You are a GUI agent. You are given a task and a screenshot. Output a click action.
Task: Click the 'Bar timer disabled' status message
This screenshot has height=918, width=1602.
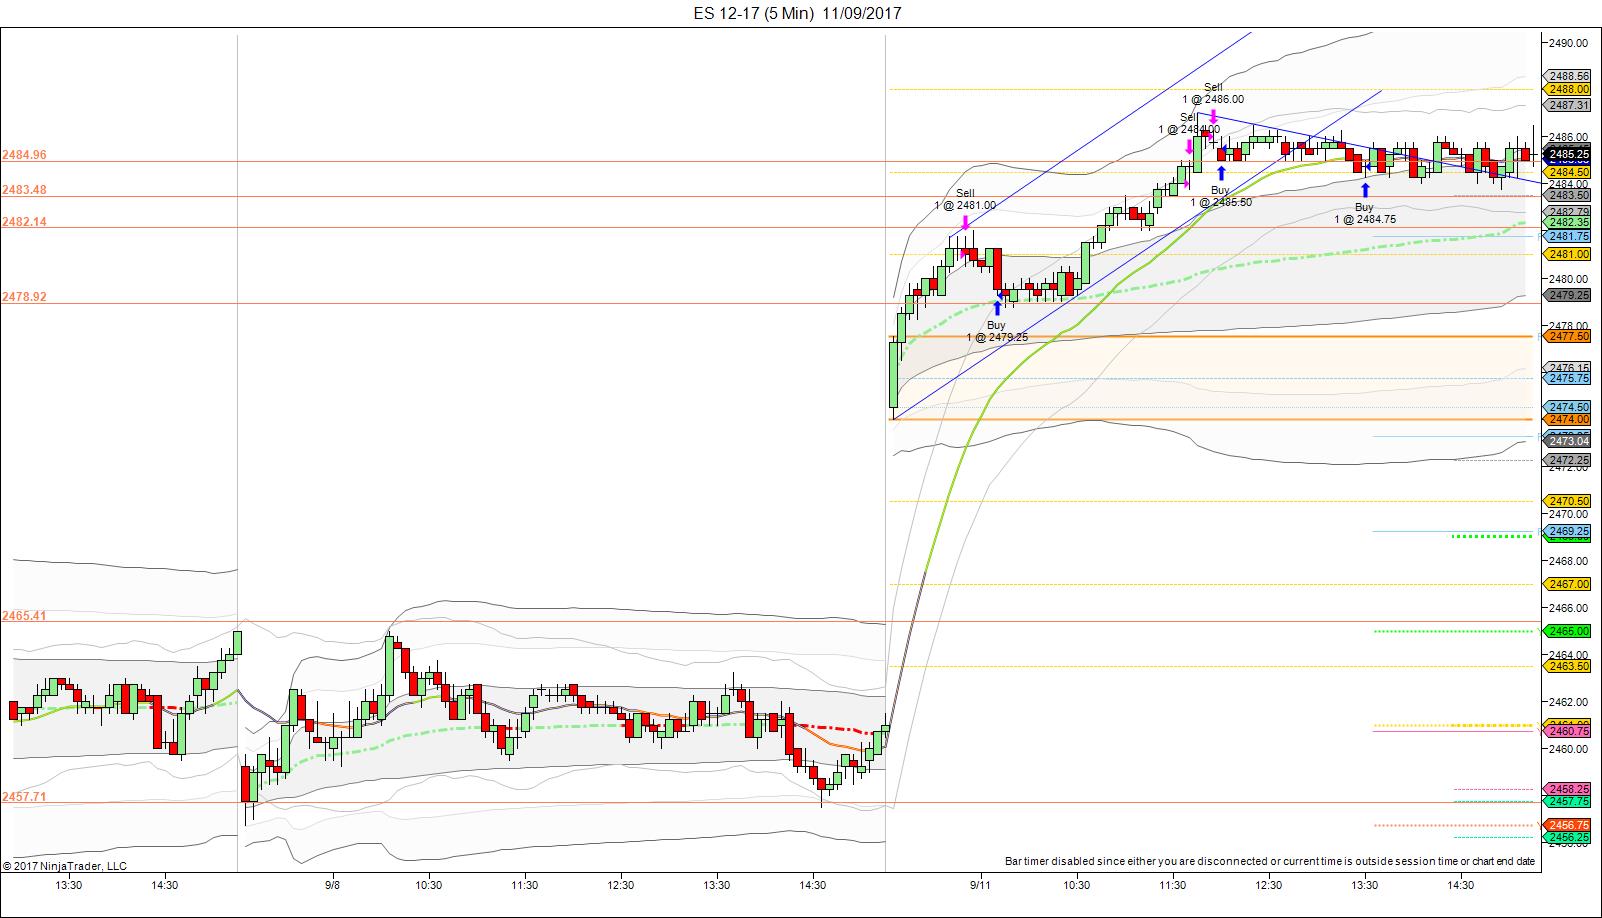click(1270, 861)
